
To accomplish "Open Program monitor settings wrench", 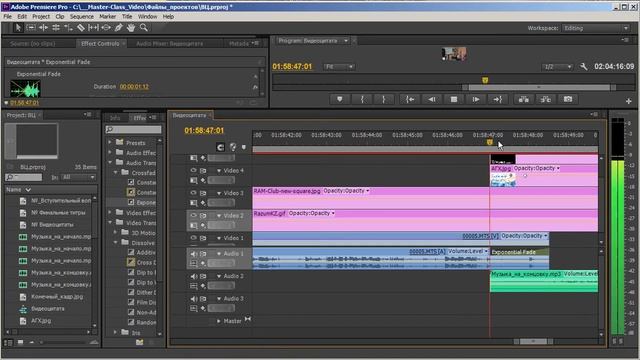I will click(584, 67).
